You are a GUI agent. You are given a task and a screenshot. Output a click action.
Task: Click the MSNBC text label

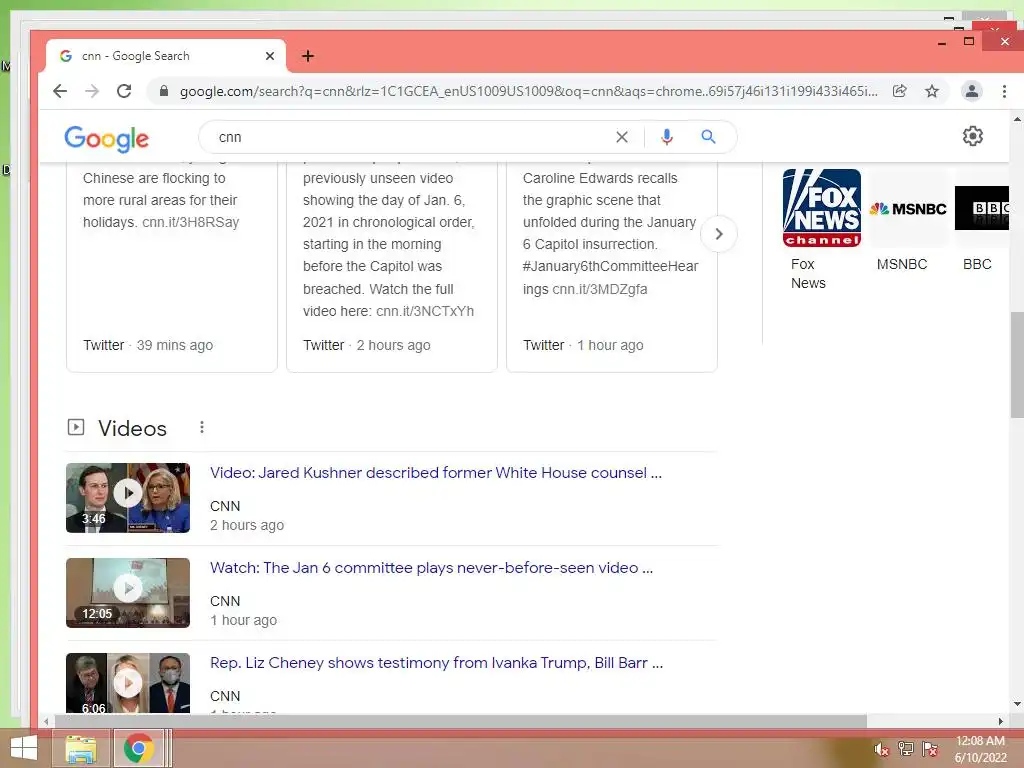[x=902, y=264]
